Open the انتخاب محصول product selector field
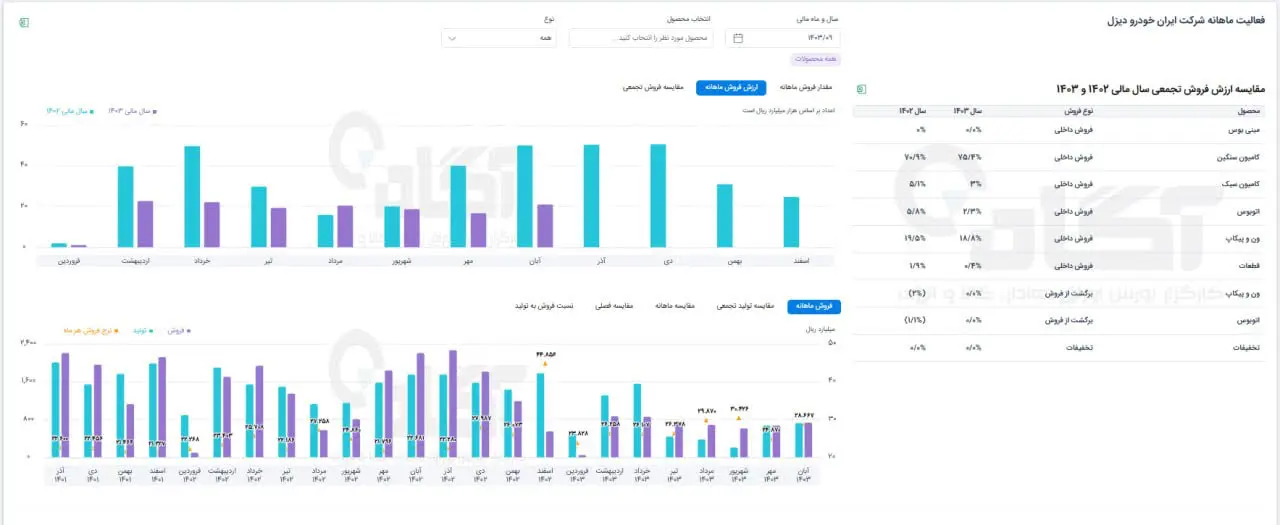This screenshot has height=525, width=1280. point(640,38)
